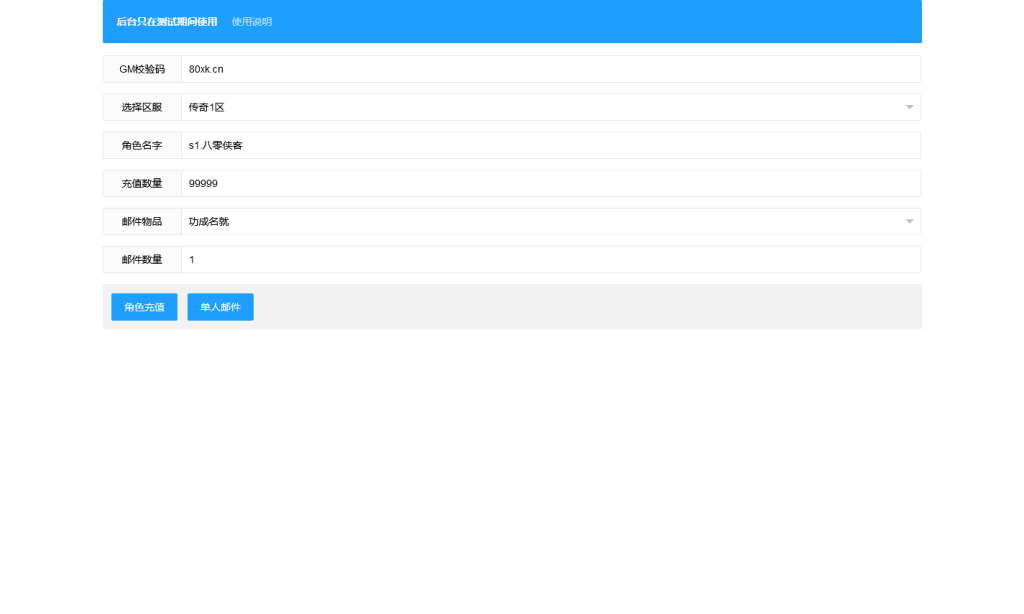Open the 使用说明 tab in header
The height and width of the screenshot is (614, 1024).
point(251,22)
